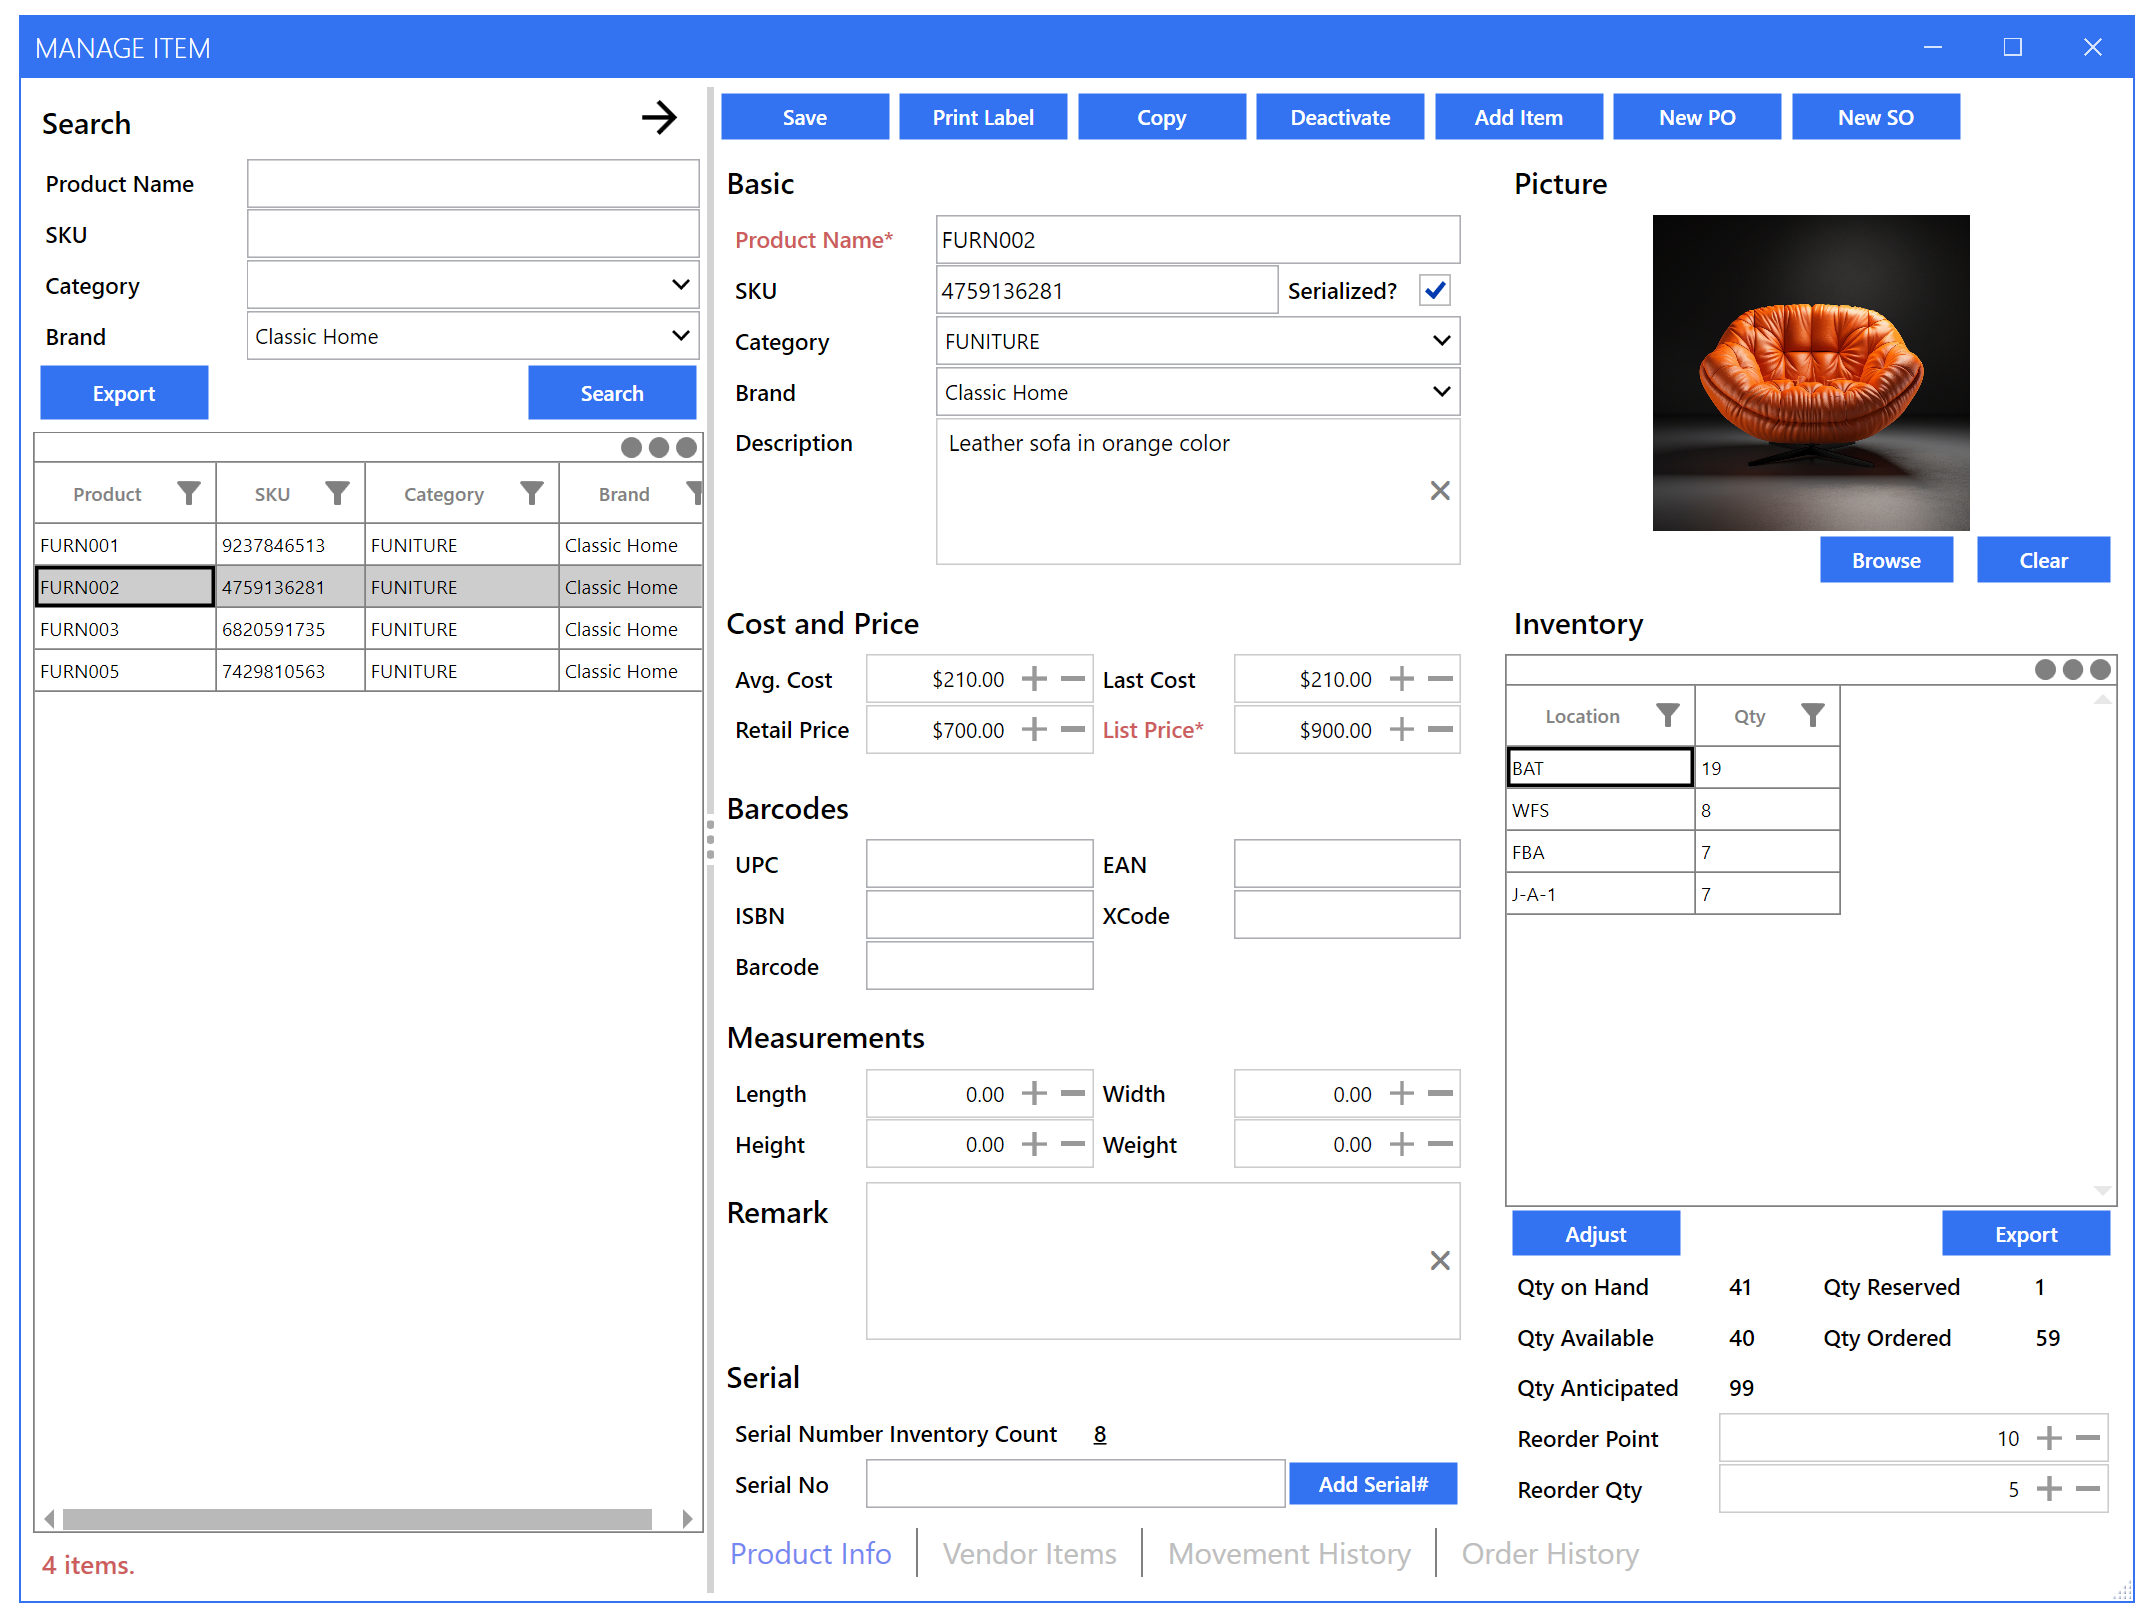The image size is (2152, 1616).
Task: Filter the SKU column
Action: tap(336, 493)
